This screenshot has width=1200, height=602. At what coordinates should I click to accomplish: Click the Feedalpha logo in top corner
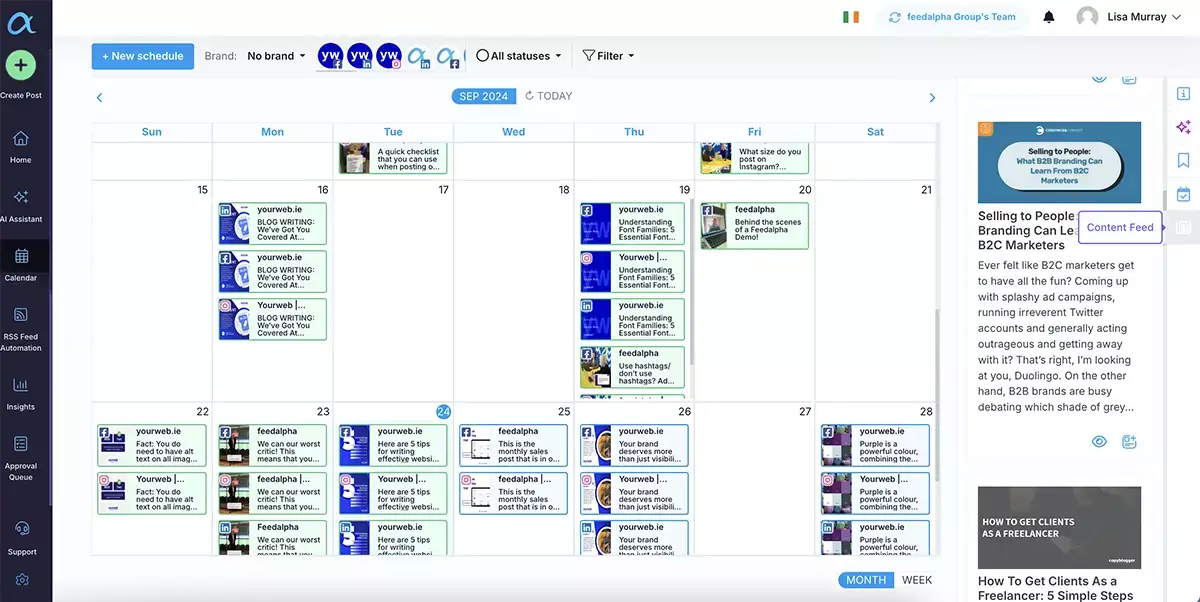[x=21, y=23]
